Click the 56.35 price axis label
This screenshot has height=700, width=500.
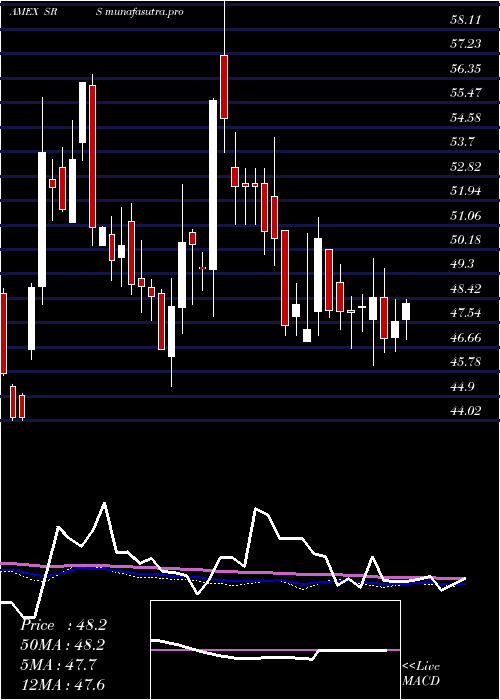tap(466, 69)
